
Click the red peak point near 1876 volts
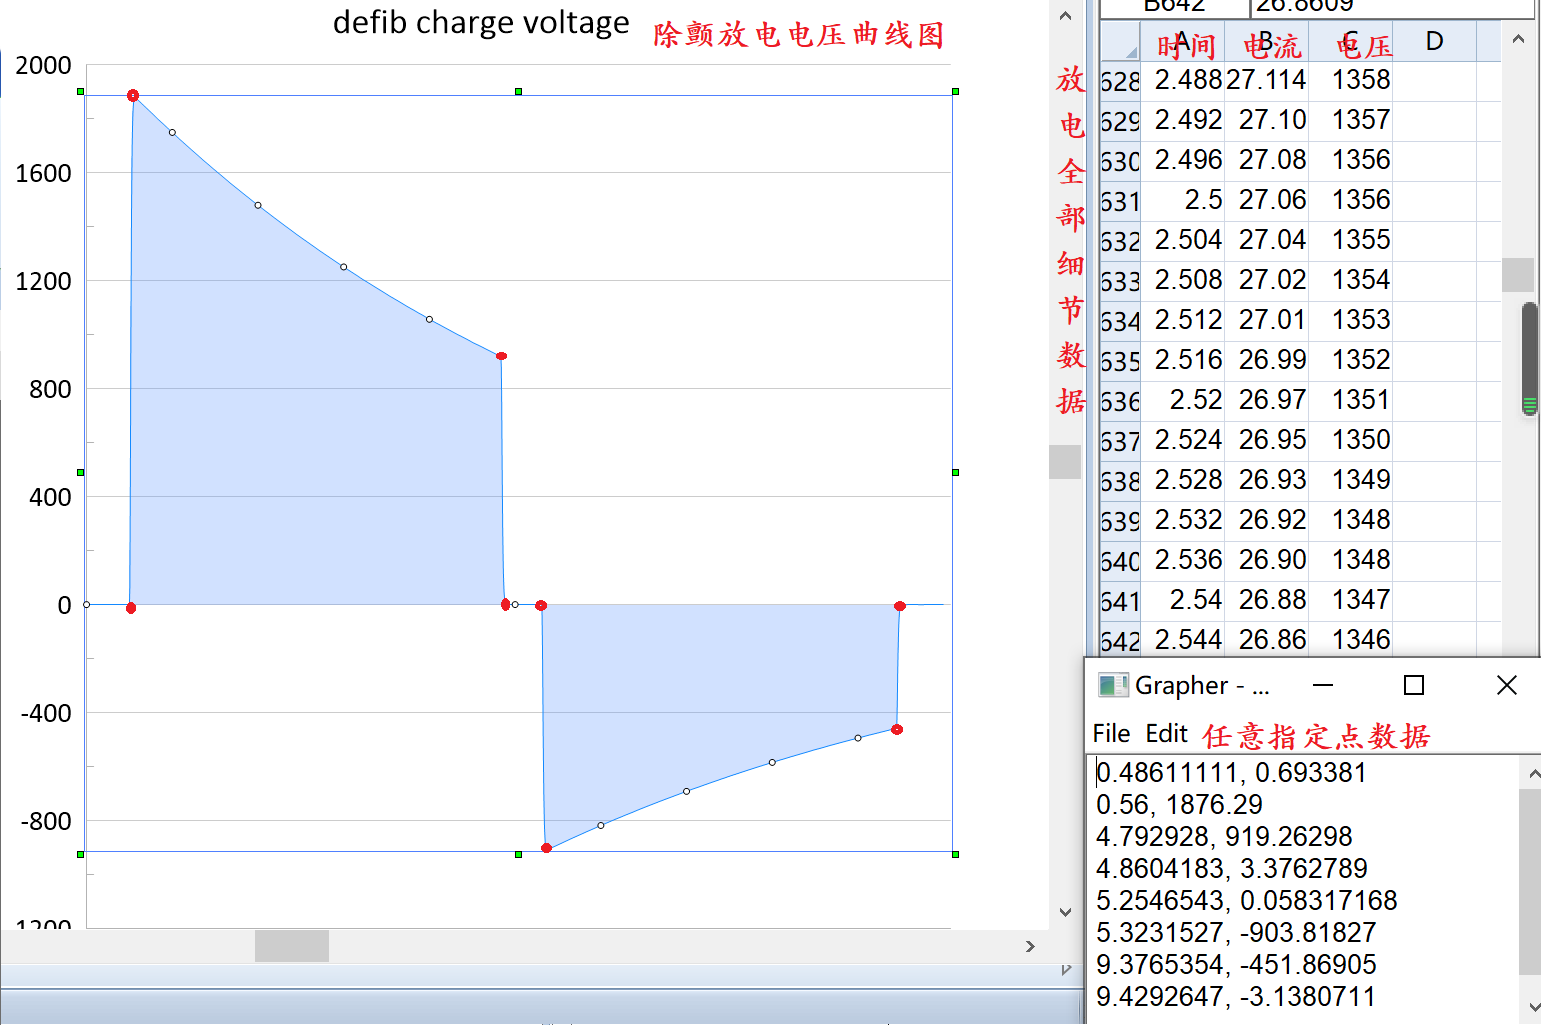click(x=133, y=96)
